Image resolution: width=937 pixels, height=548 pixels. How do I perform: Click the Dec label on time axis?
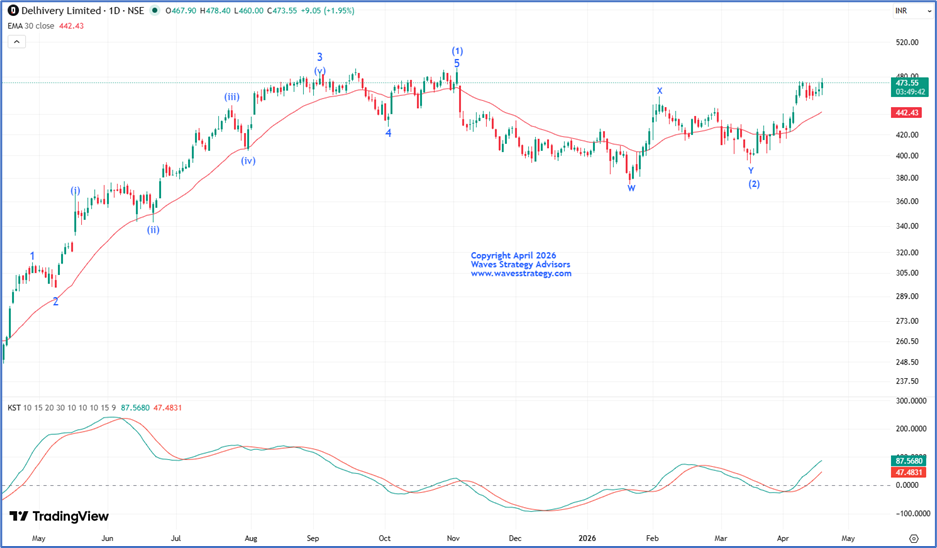513,538
